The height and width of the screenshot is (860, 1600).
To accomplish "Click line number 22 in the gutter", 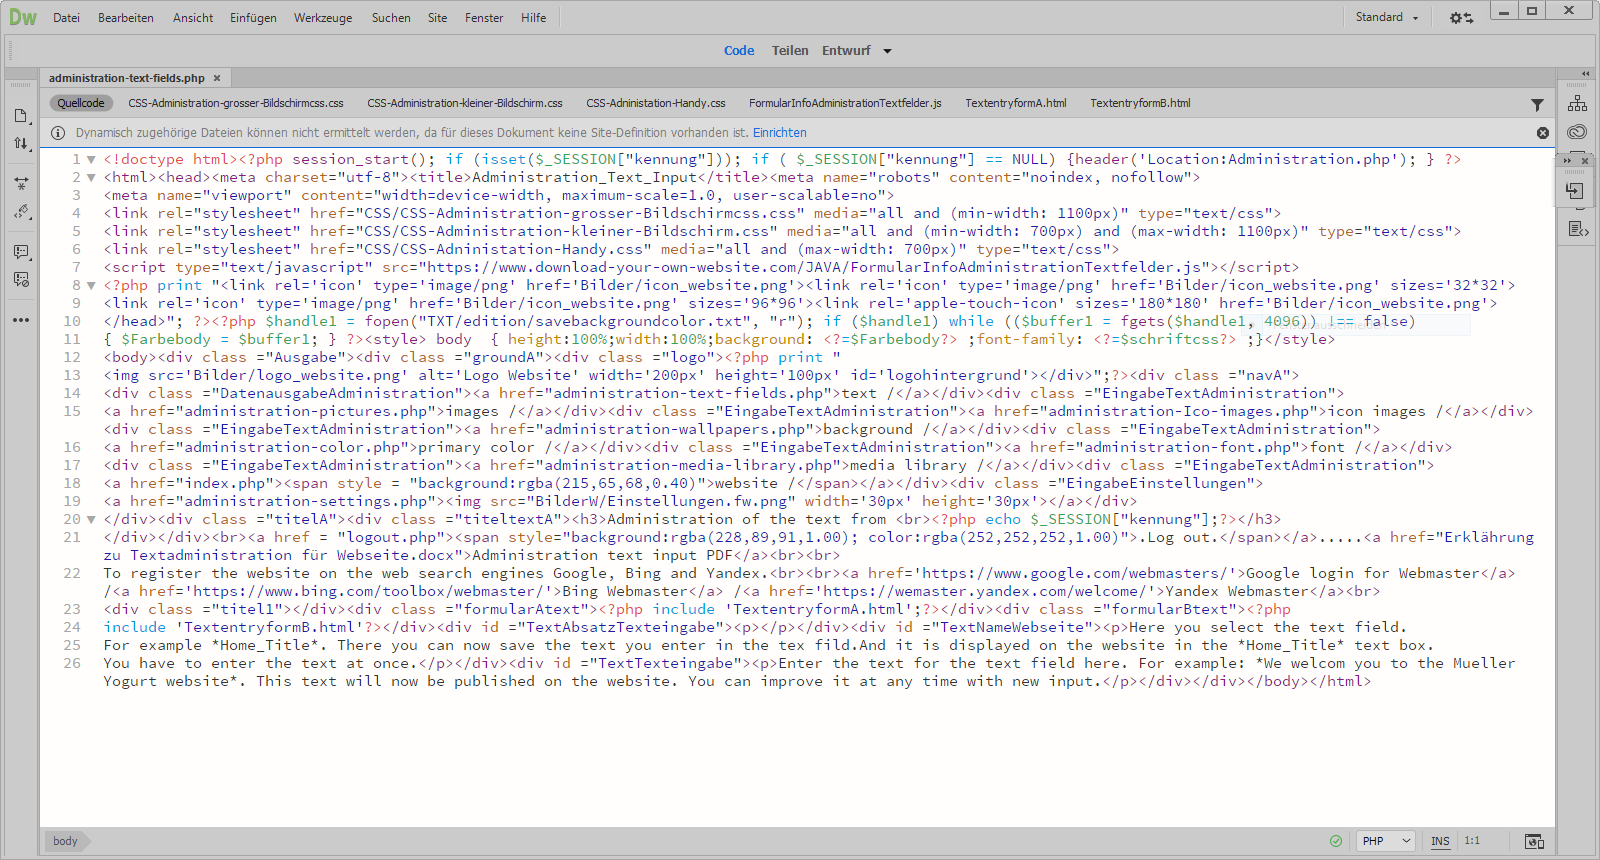I will 72,574.
